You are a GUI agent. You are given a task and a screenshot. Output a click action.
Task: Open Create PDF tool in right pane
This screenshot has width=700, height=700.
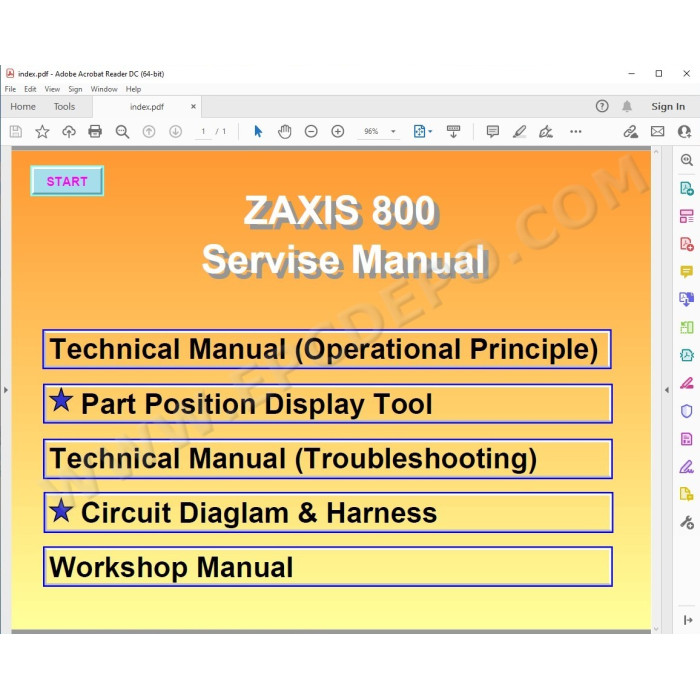point(687,244)
